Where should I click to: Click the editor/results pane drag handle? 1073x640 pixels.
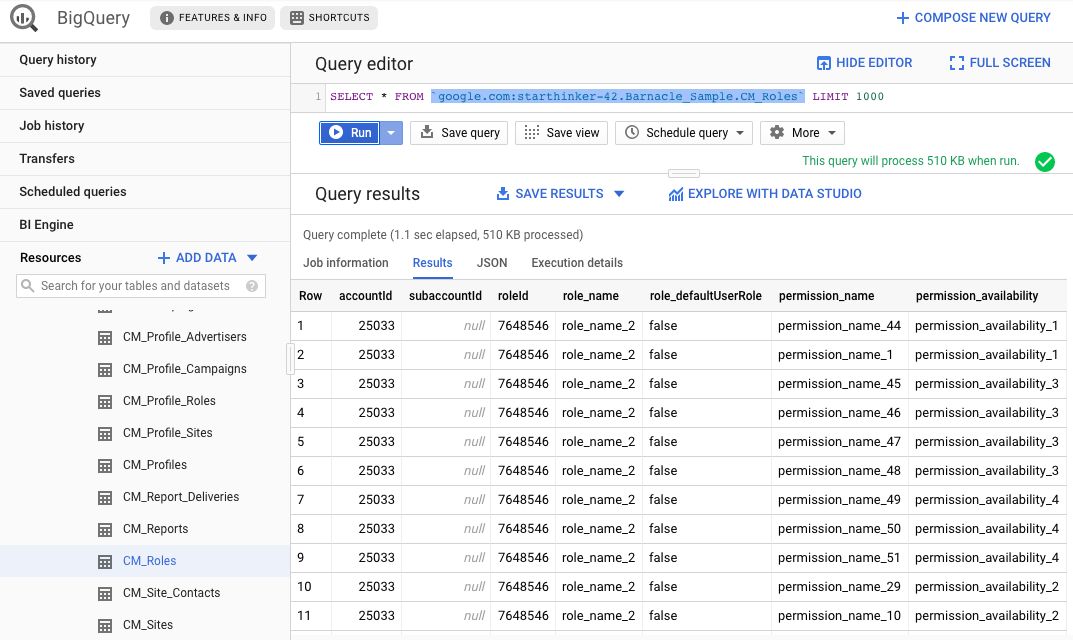(x=684, y=173)
